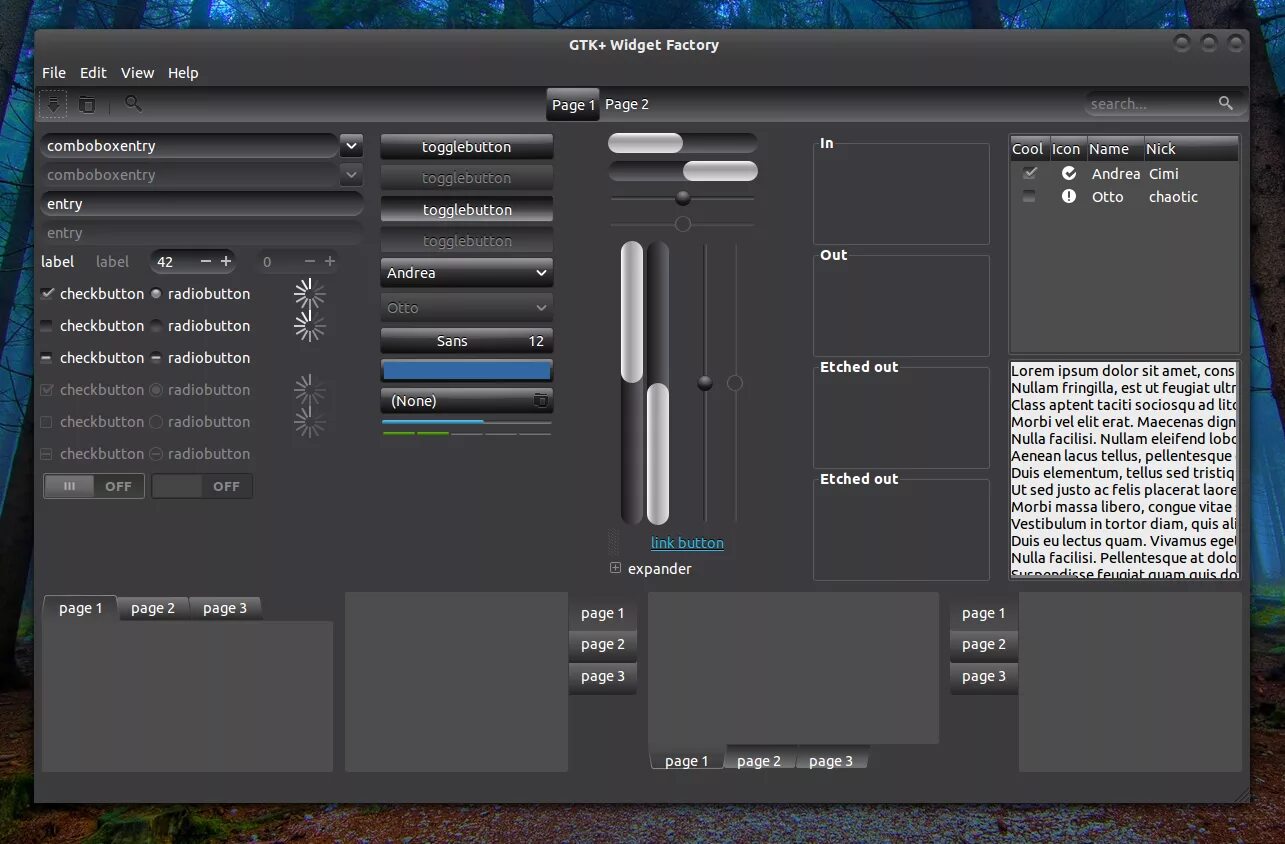Open the enabled comboboxentry dropdown arrow
The image size is (1285, 844).
click(x=350, y=146)
